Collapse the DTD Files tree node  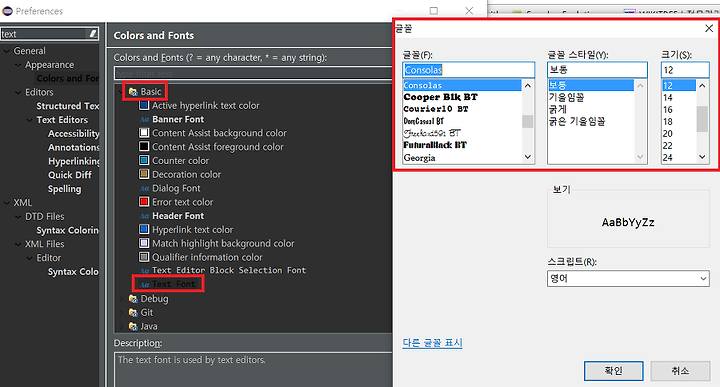click(x=18, y=216)
